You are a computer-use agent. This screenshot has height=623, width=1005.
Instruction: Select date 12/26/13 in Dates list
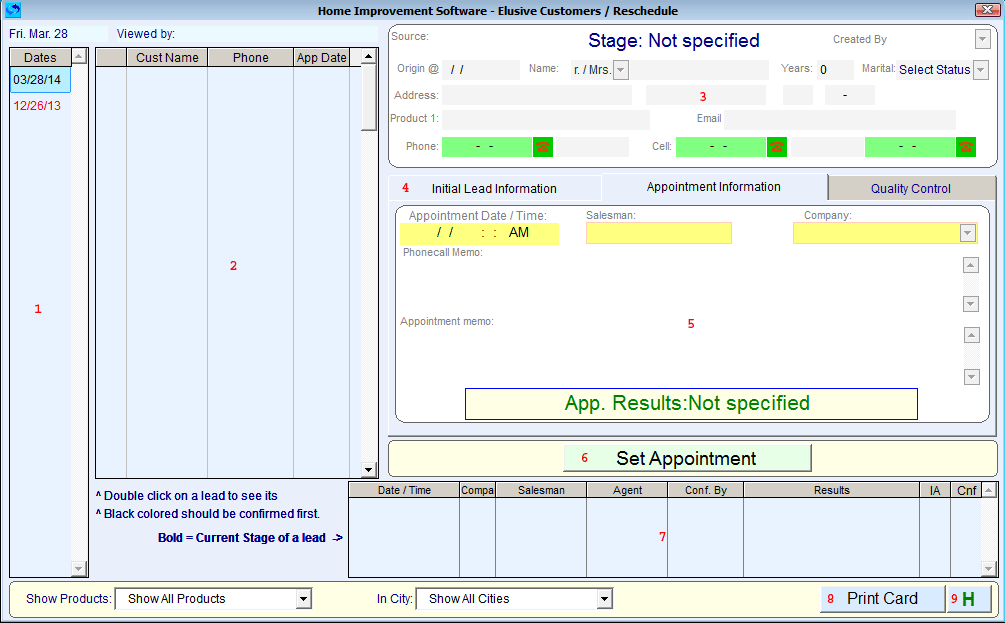point(40,106)
